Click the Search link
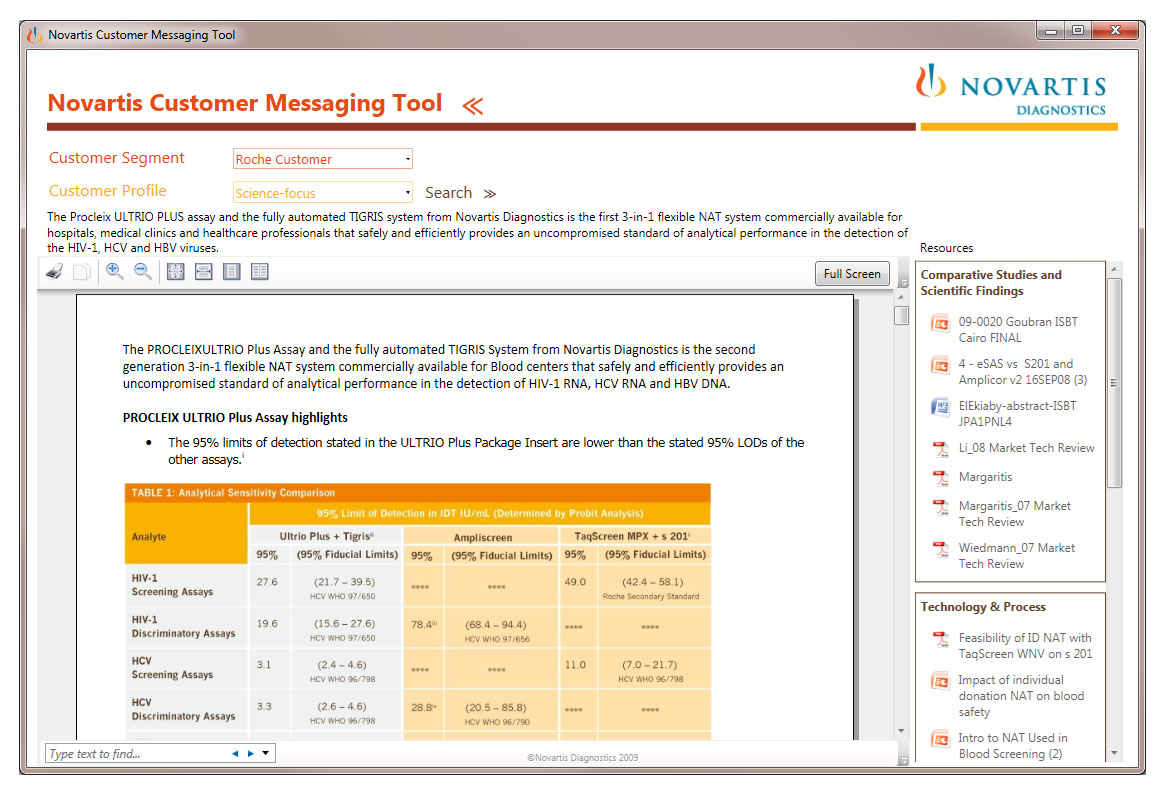This screenshot has width=1162, height=791. click(x=448, y=193)
